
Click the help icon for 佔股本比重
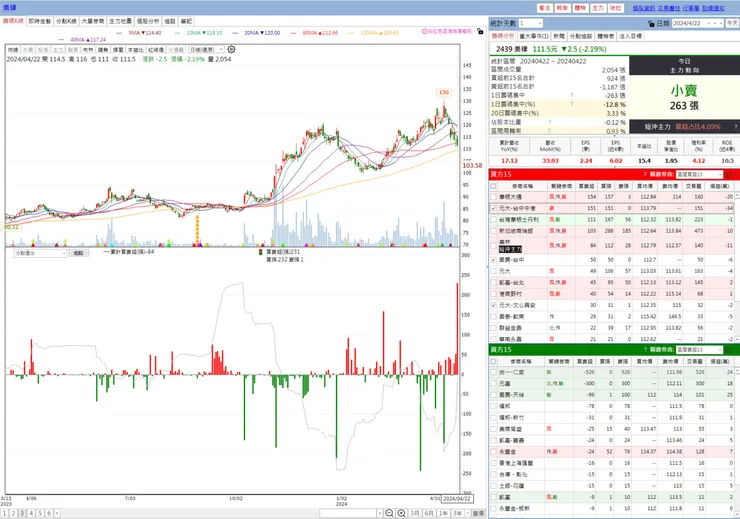pyautogui.click(x=549, y=122)
